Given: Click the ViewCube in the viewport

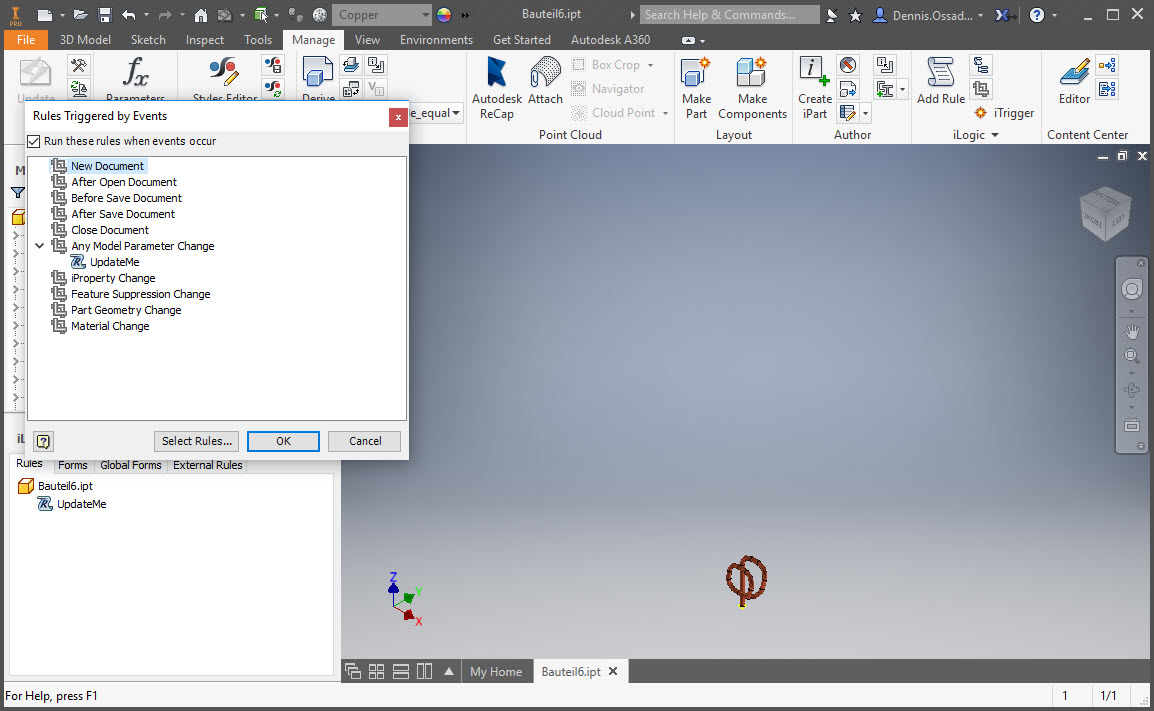Looking at the screenshot, I should [1104, 215].
